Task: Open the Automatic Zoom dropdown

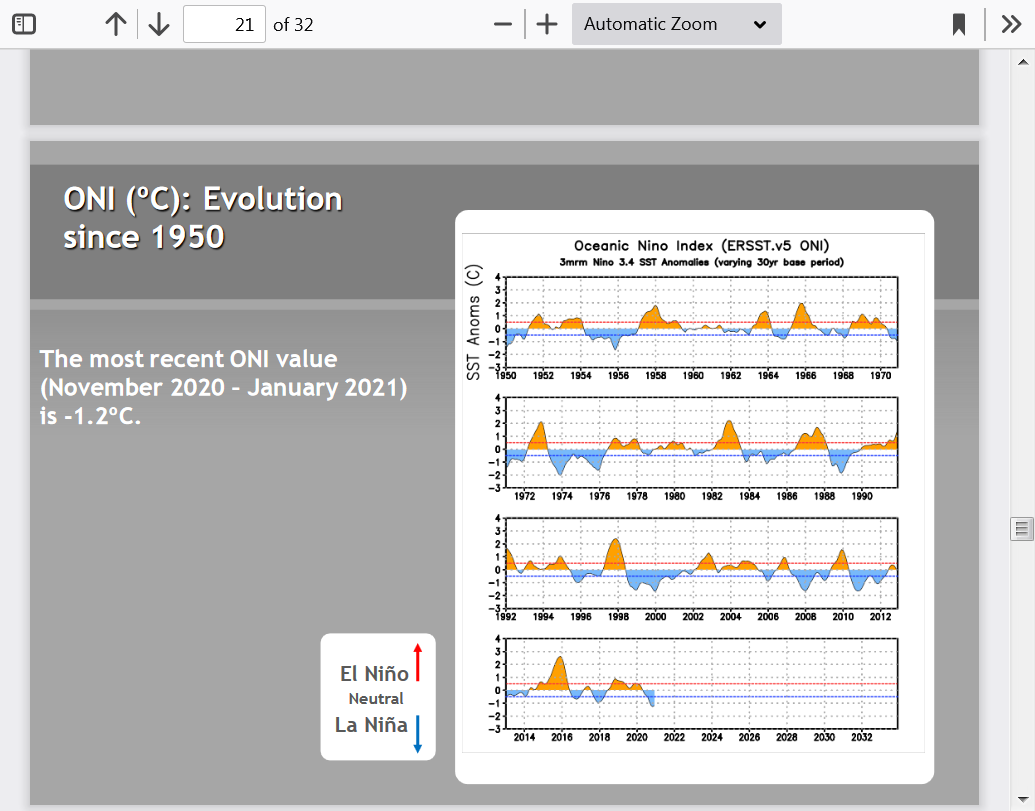Action: 676,24
